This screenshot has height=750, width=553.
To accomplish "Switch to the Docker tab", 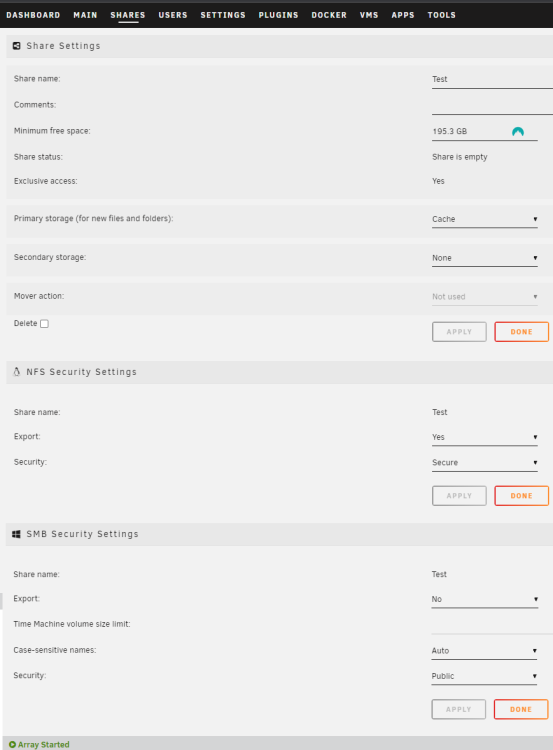I will click(329, 15).
